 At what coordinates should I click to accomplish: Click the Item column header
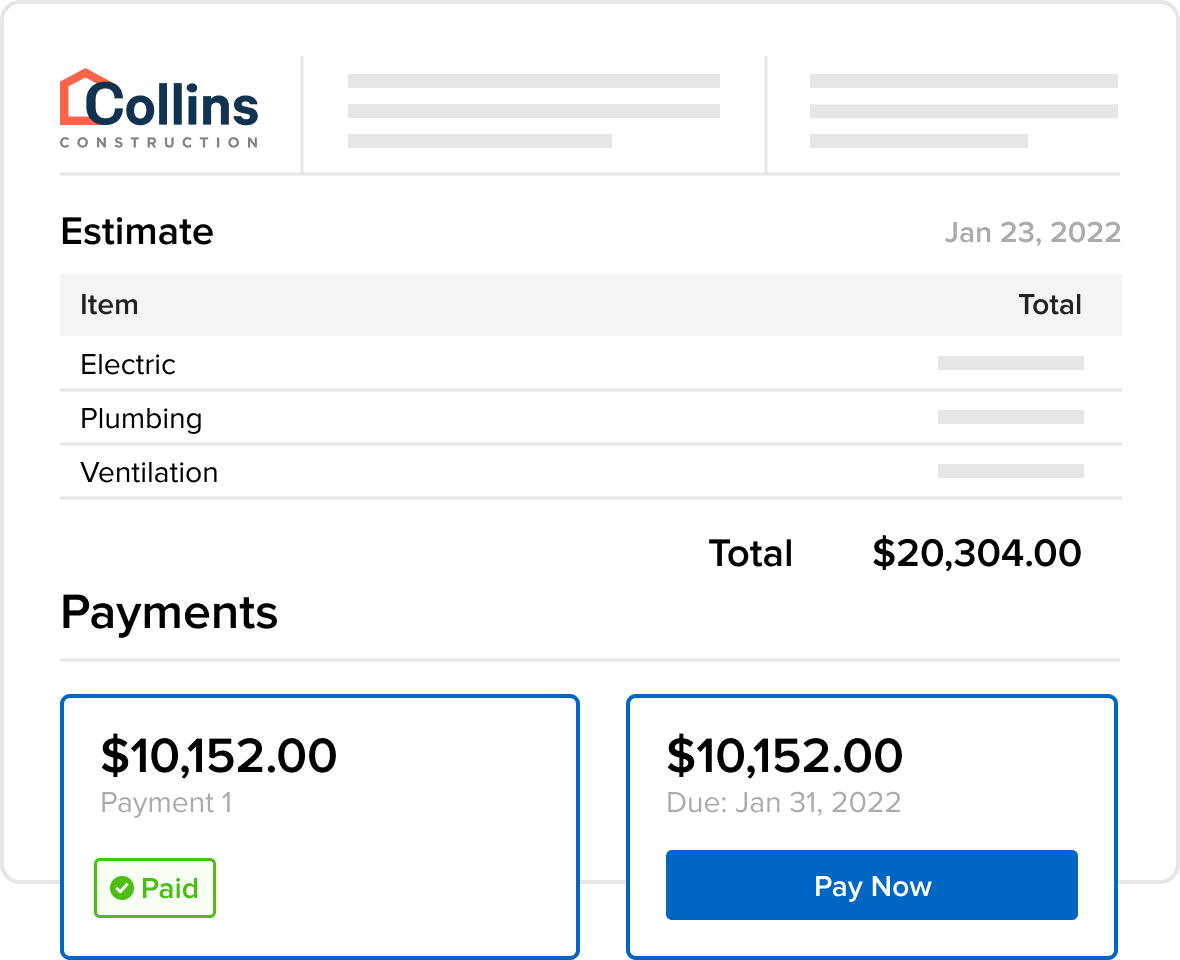click(109, 305)
